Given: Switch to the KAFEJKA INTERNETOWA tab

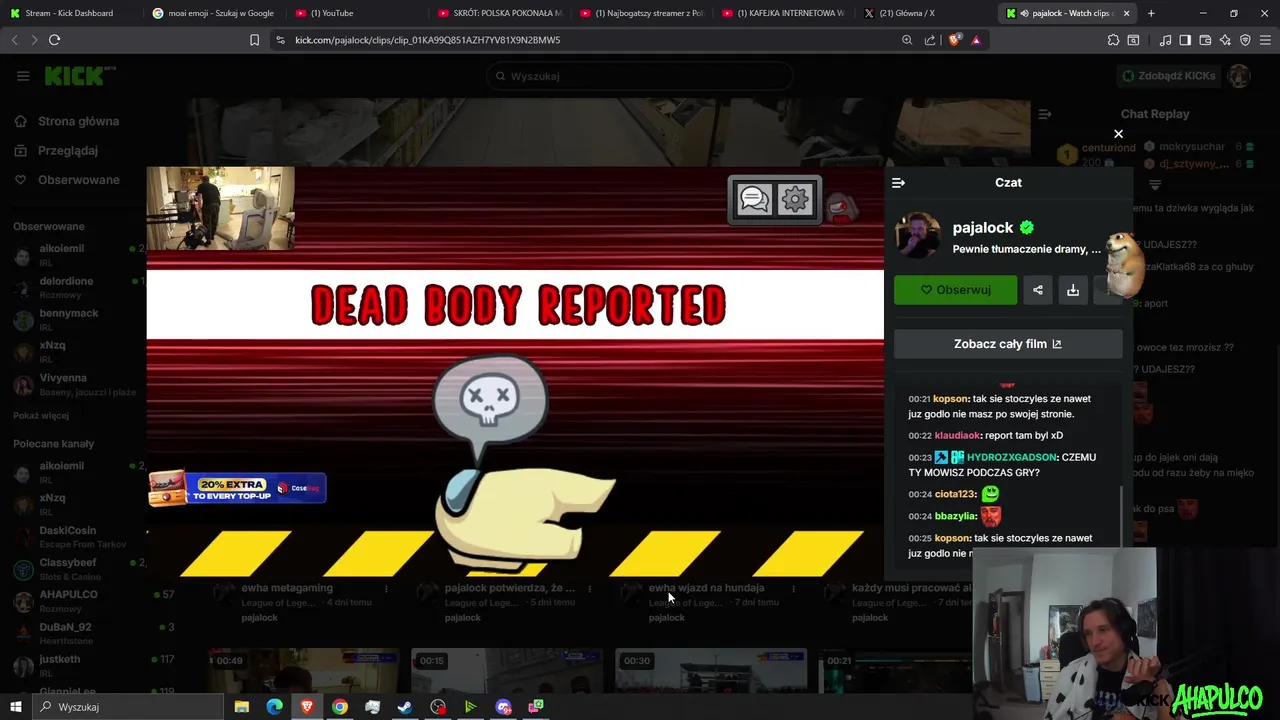Looking at the screenshot, I should [783, 13].
